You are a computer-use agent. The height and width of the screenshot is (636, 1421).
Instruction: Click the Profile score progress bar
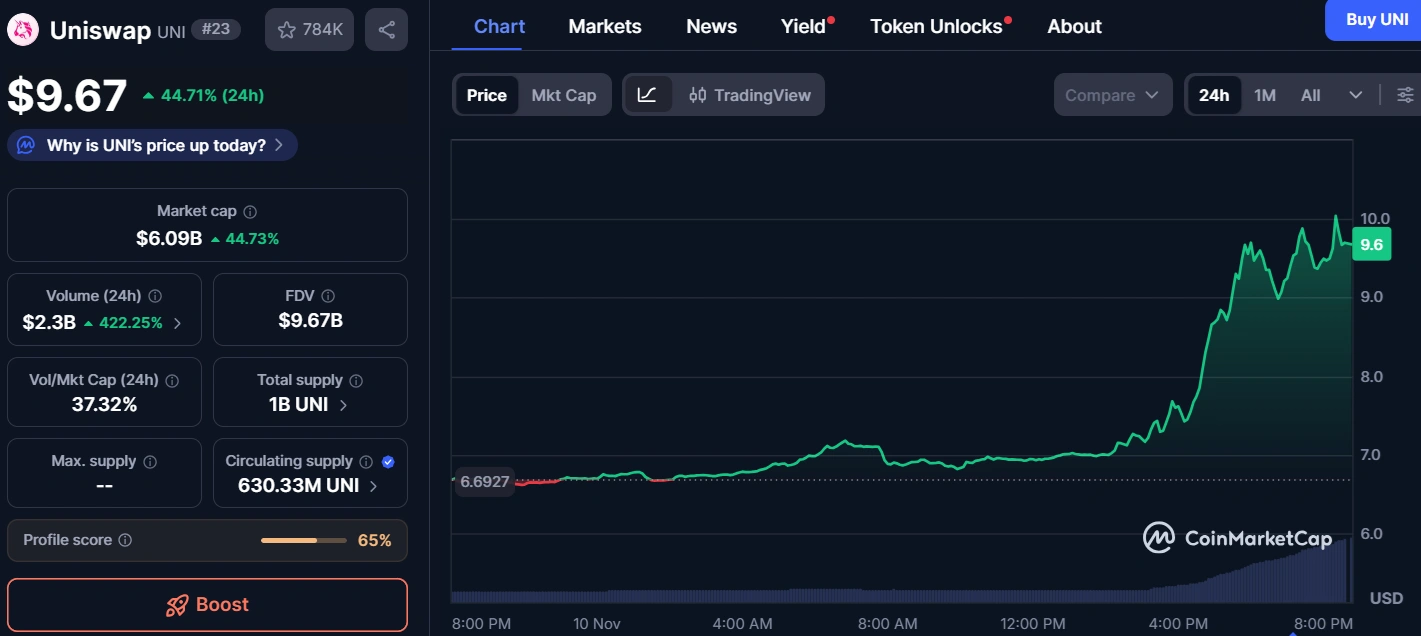point(301,540)
